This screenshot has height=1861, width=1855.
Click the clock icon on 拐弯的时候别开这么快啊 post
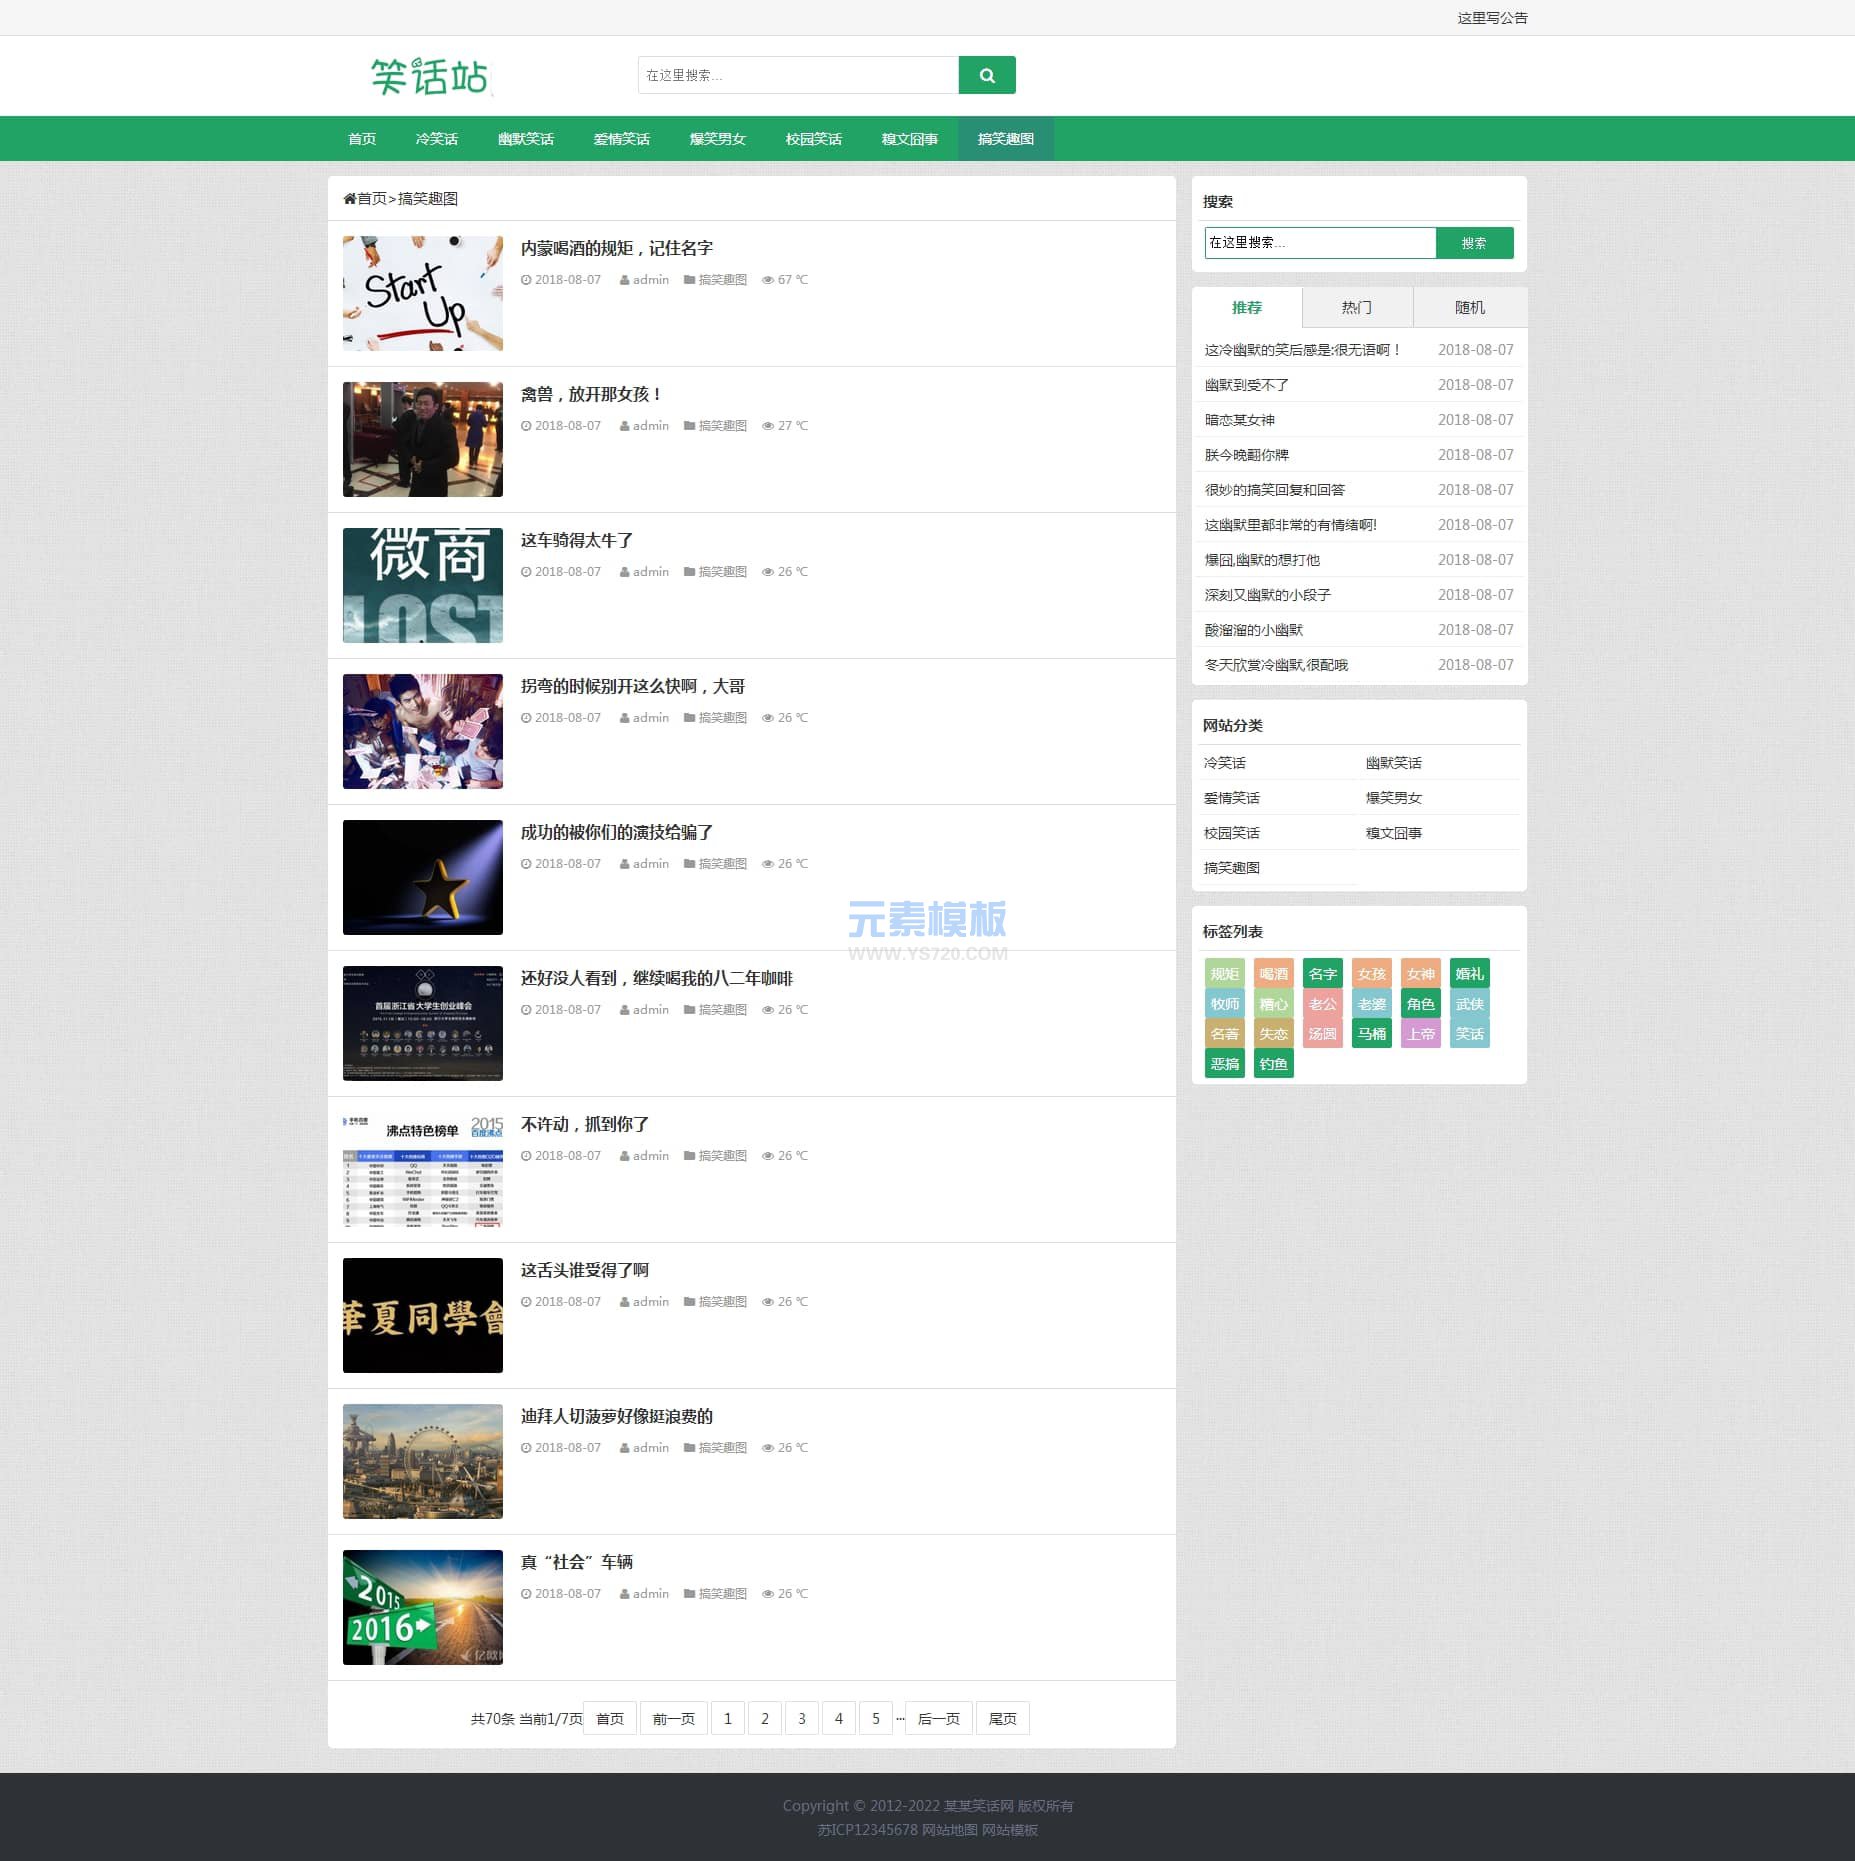pos(526,718)
